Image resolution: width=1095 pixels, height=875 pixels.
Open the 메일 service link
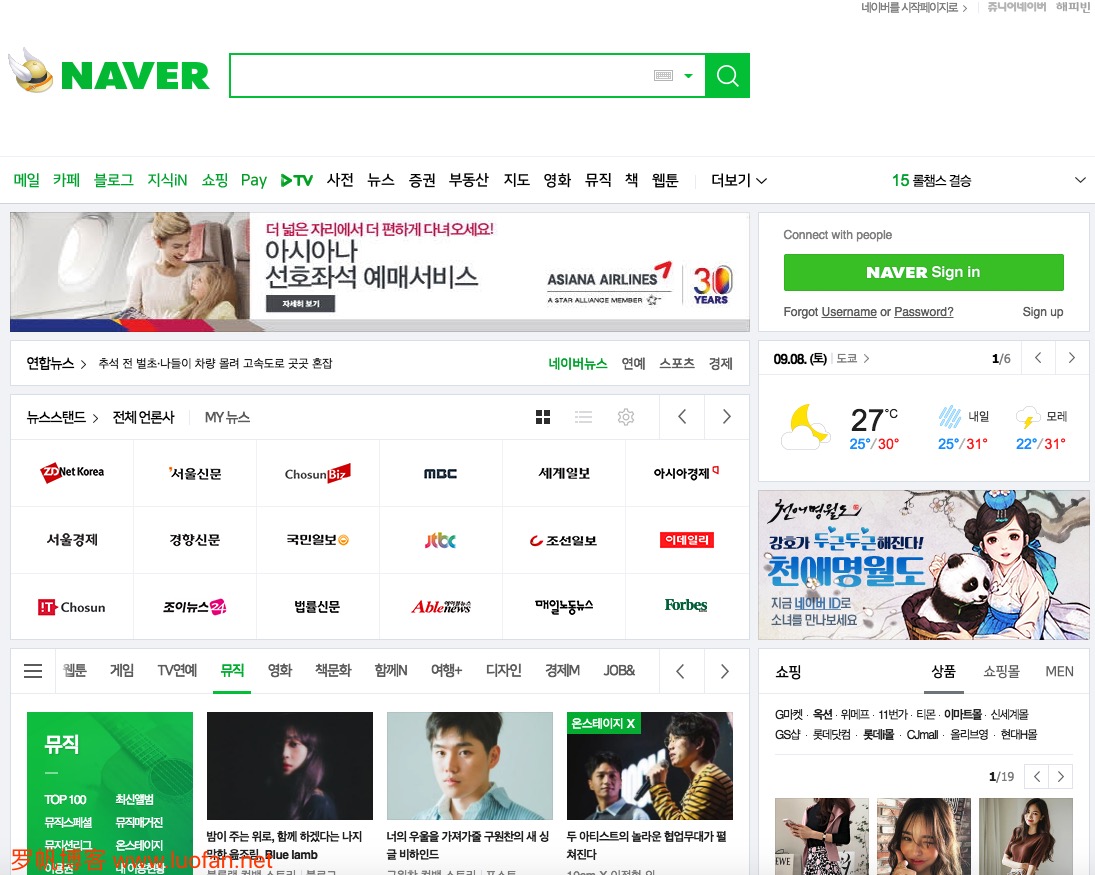(27, 180)
